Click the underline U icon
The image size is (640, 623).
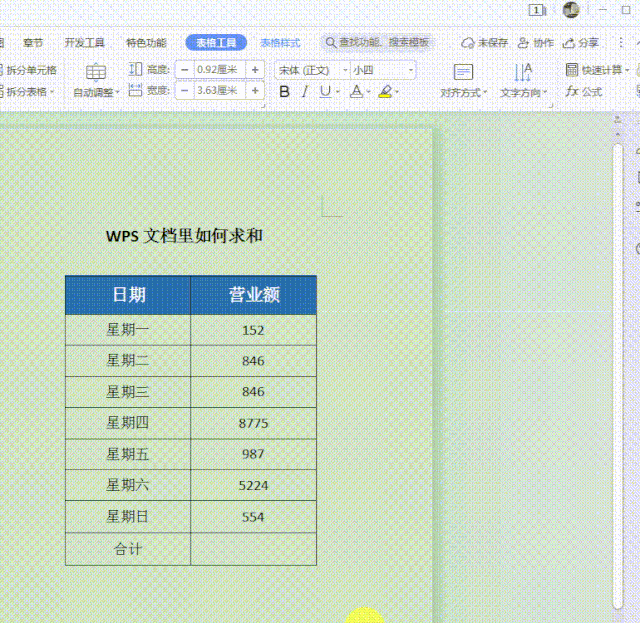click(325, 92)
